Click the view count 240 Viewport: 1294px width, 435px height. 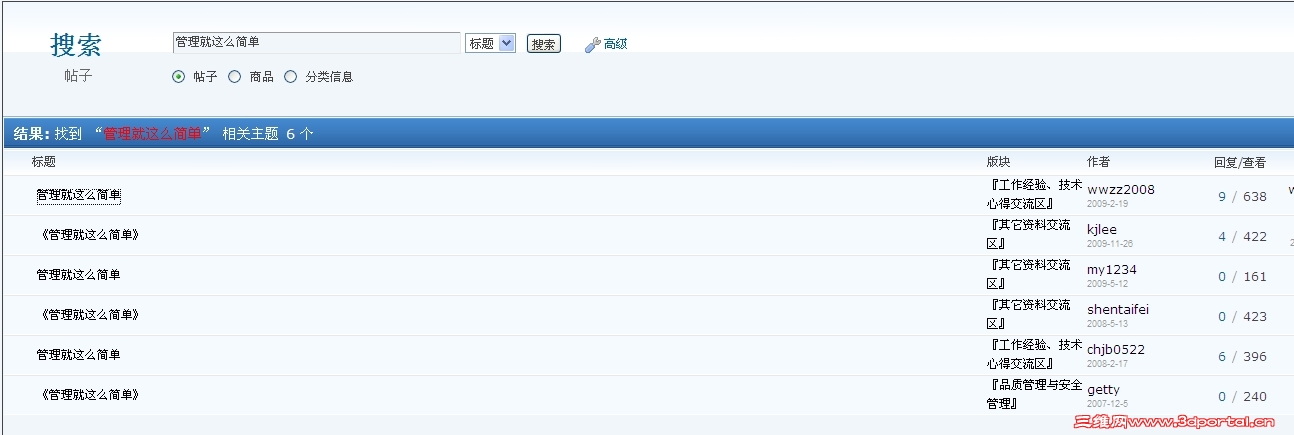point(1255,397)
